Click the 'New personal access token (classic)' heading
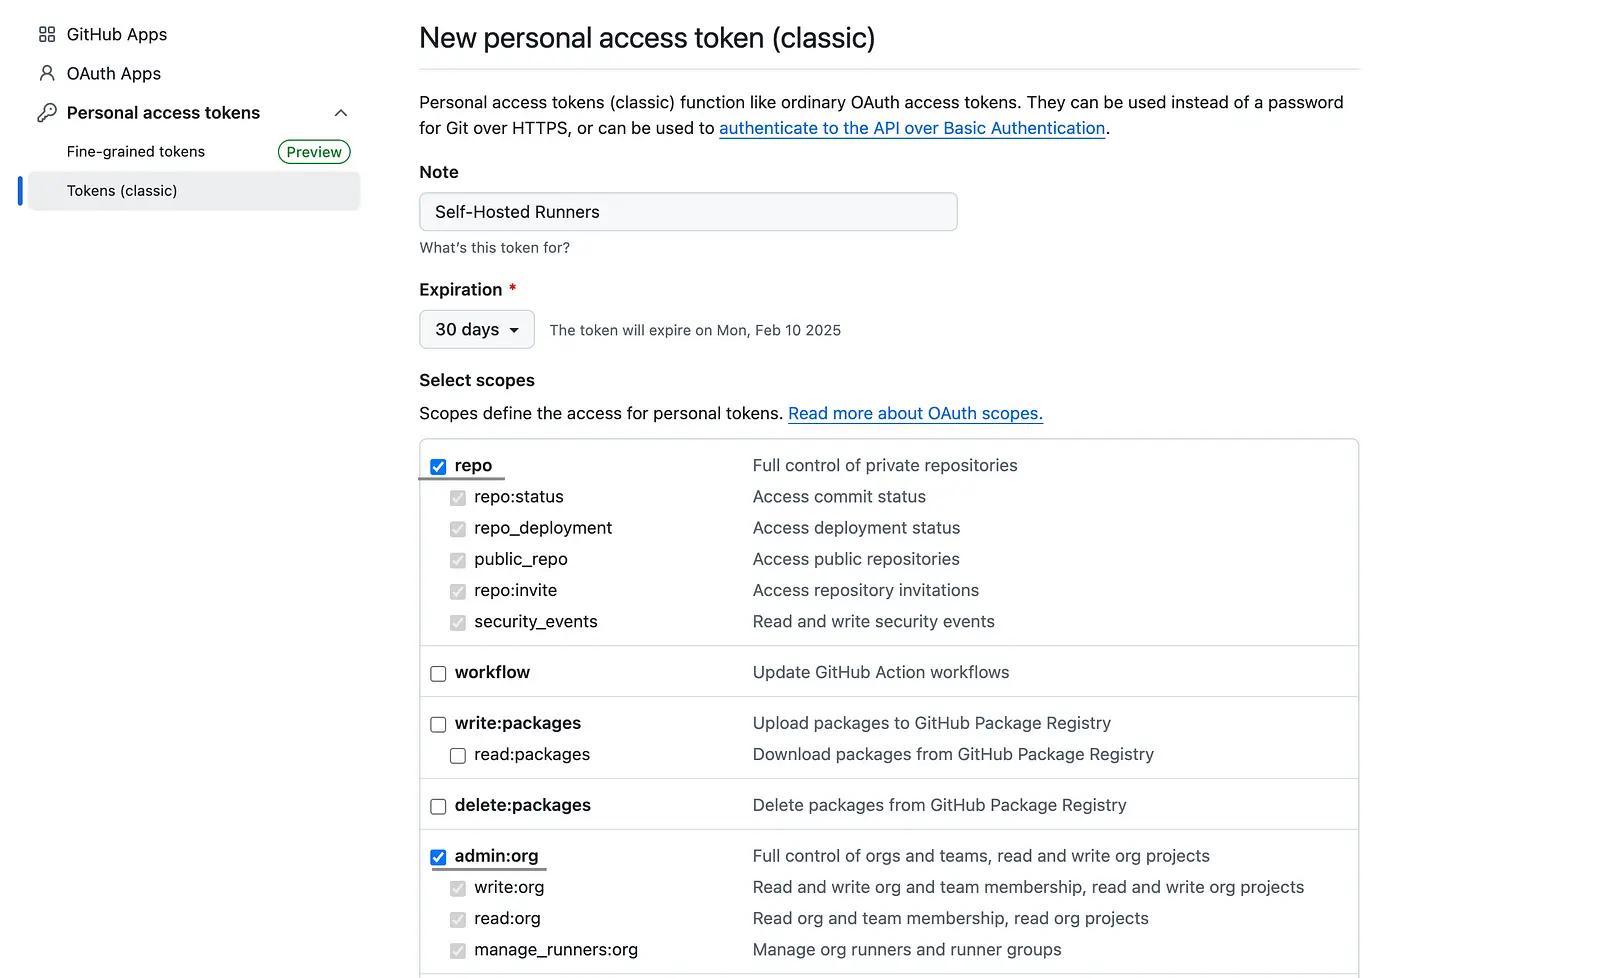 click(647, 38)
